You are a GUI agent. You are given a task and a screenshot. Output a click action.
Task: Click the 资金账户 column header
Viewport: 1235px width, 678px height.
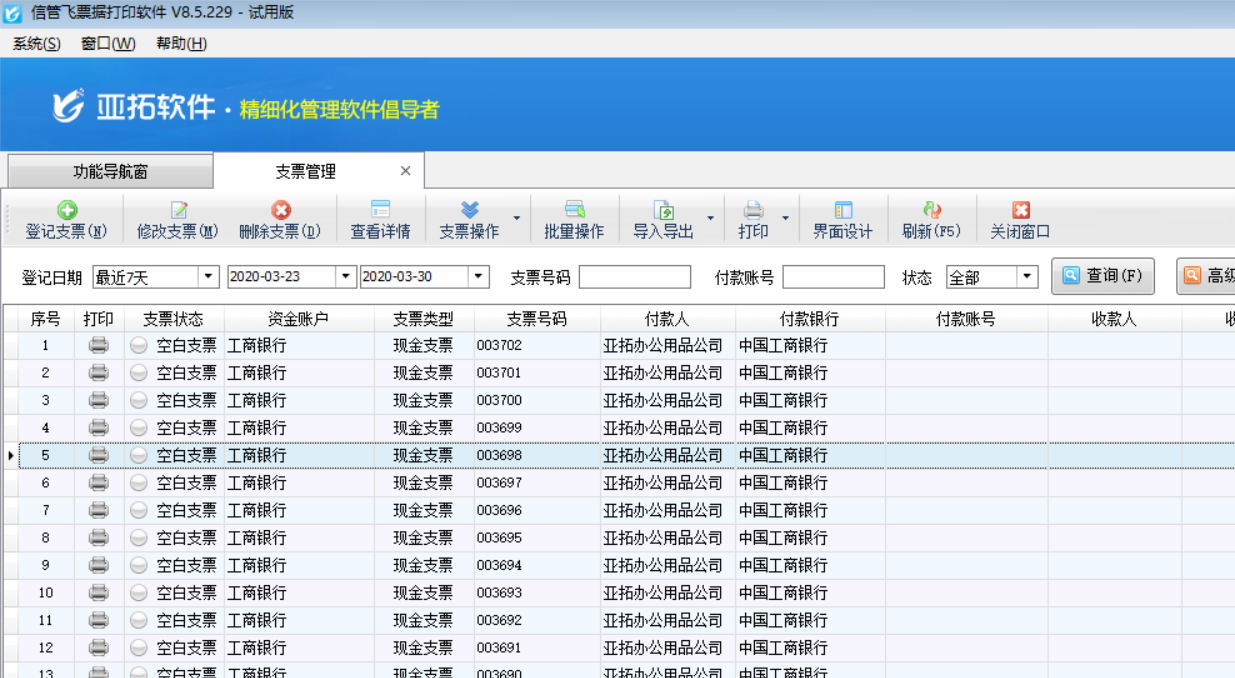299,319
